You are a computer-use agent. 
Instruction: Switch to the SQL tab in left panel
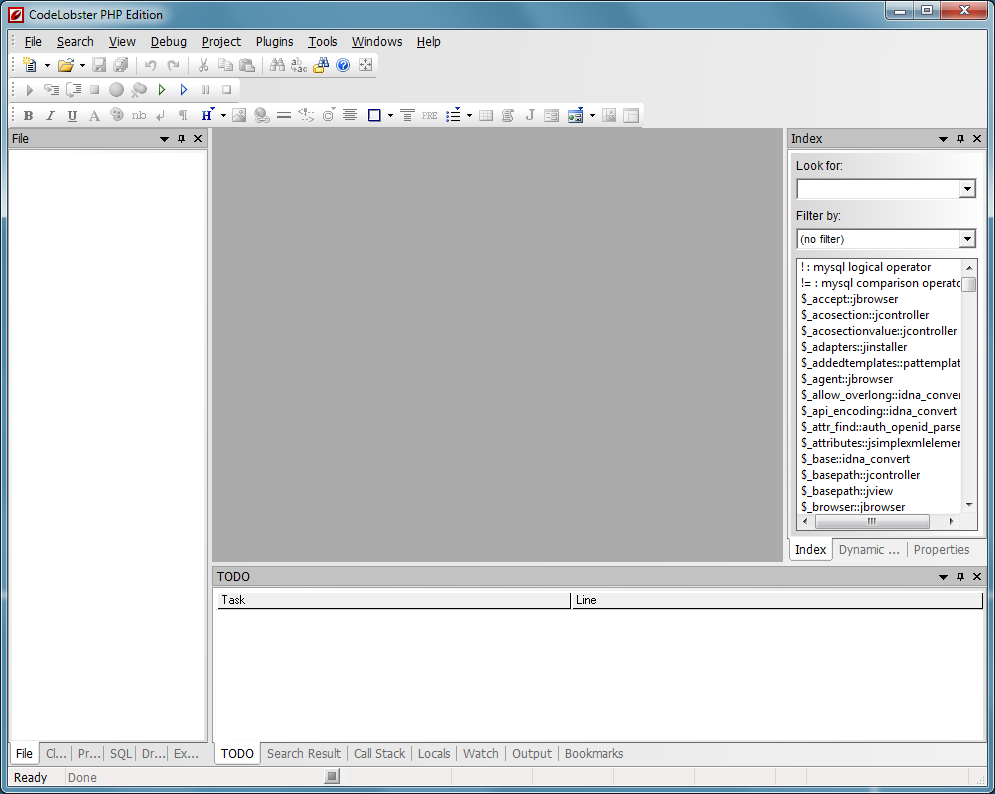click(x=121, y=753)
